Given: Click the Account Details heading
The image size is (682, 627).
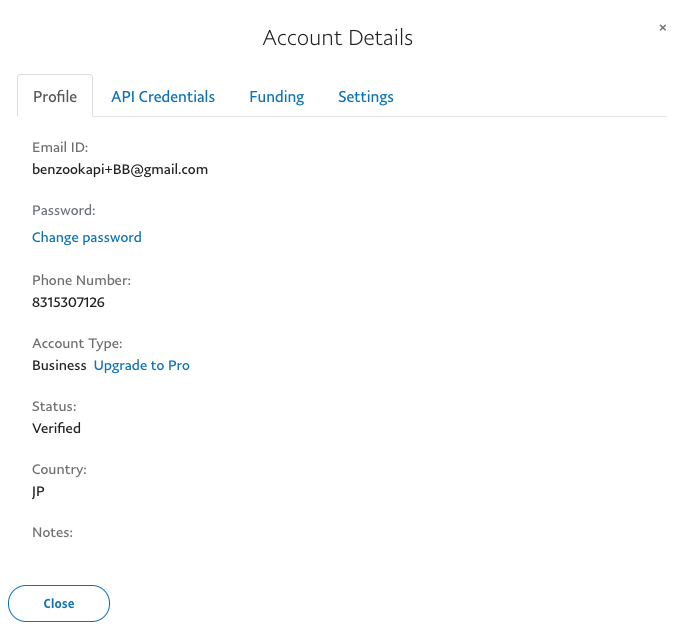Looking at the screenshot, I should pos(338,38).
